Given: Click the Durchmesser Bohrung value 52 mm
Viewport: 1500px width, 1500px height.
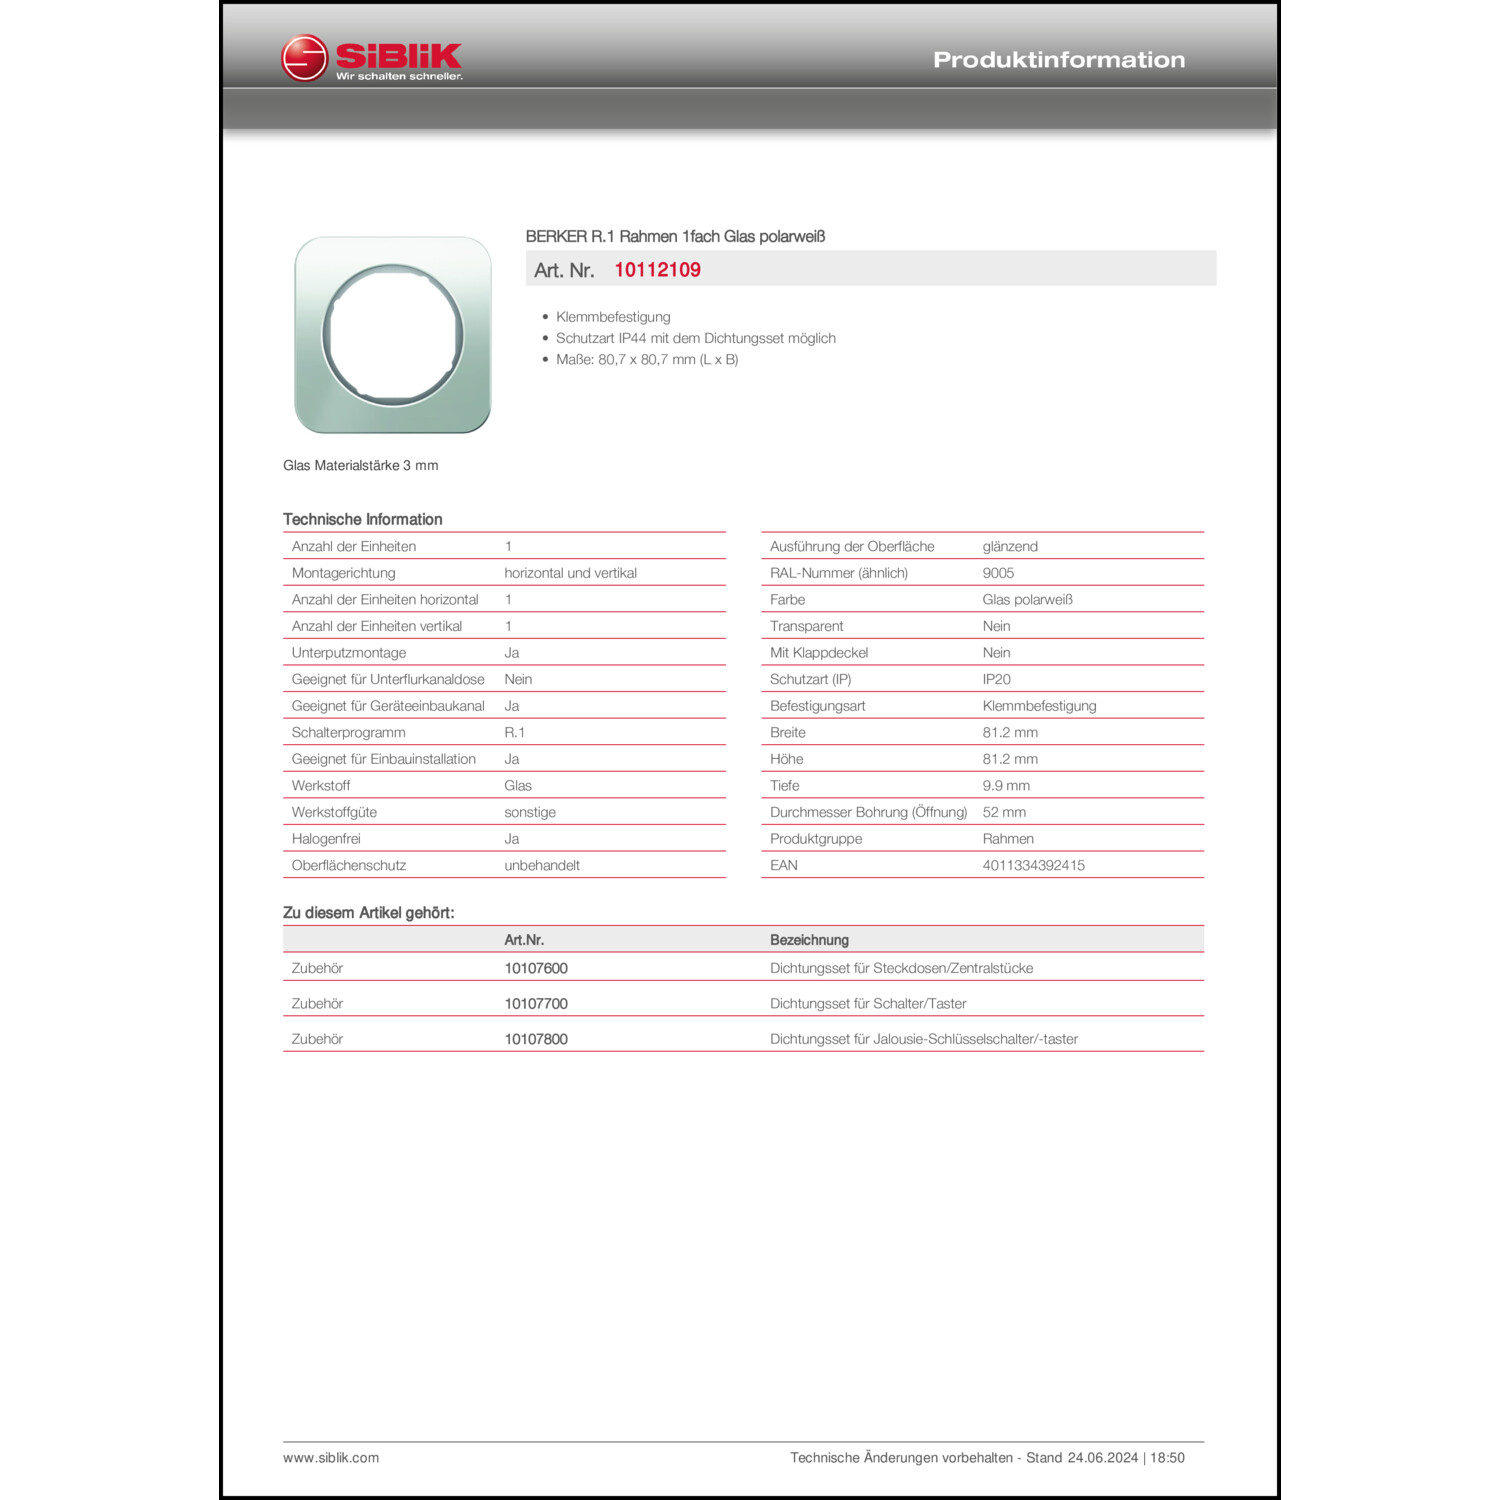Looking at the screenshot, I should click(1004, 812).
